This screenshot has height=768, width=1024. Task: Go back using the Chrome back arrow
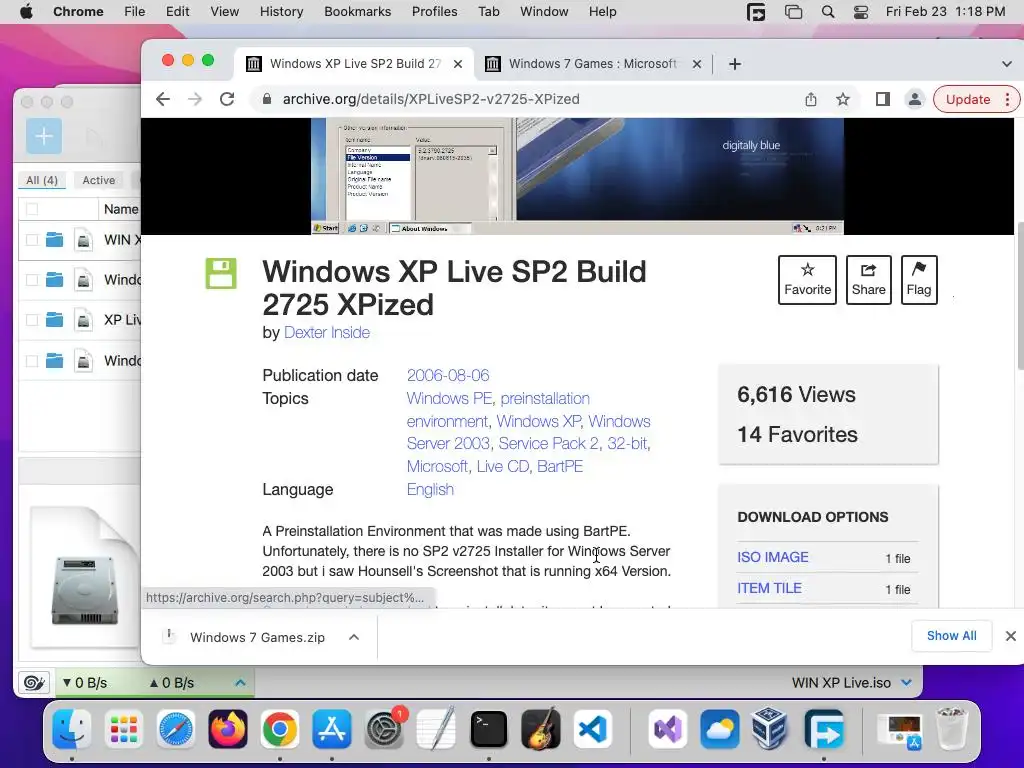click(163, 99)
